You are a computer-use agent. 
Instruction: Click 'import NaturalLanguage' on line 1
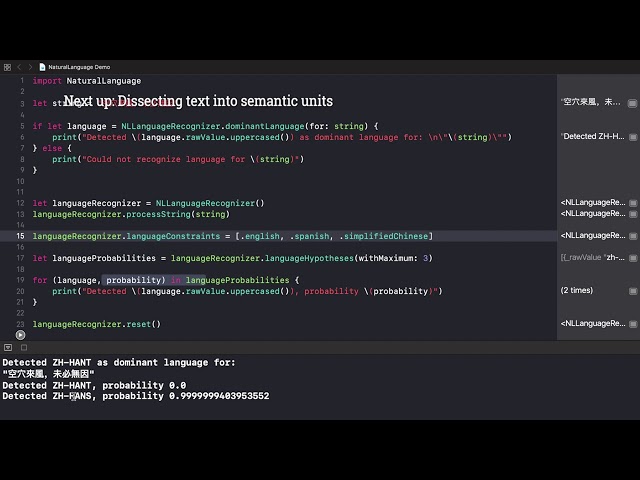pos(87,81)
